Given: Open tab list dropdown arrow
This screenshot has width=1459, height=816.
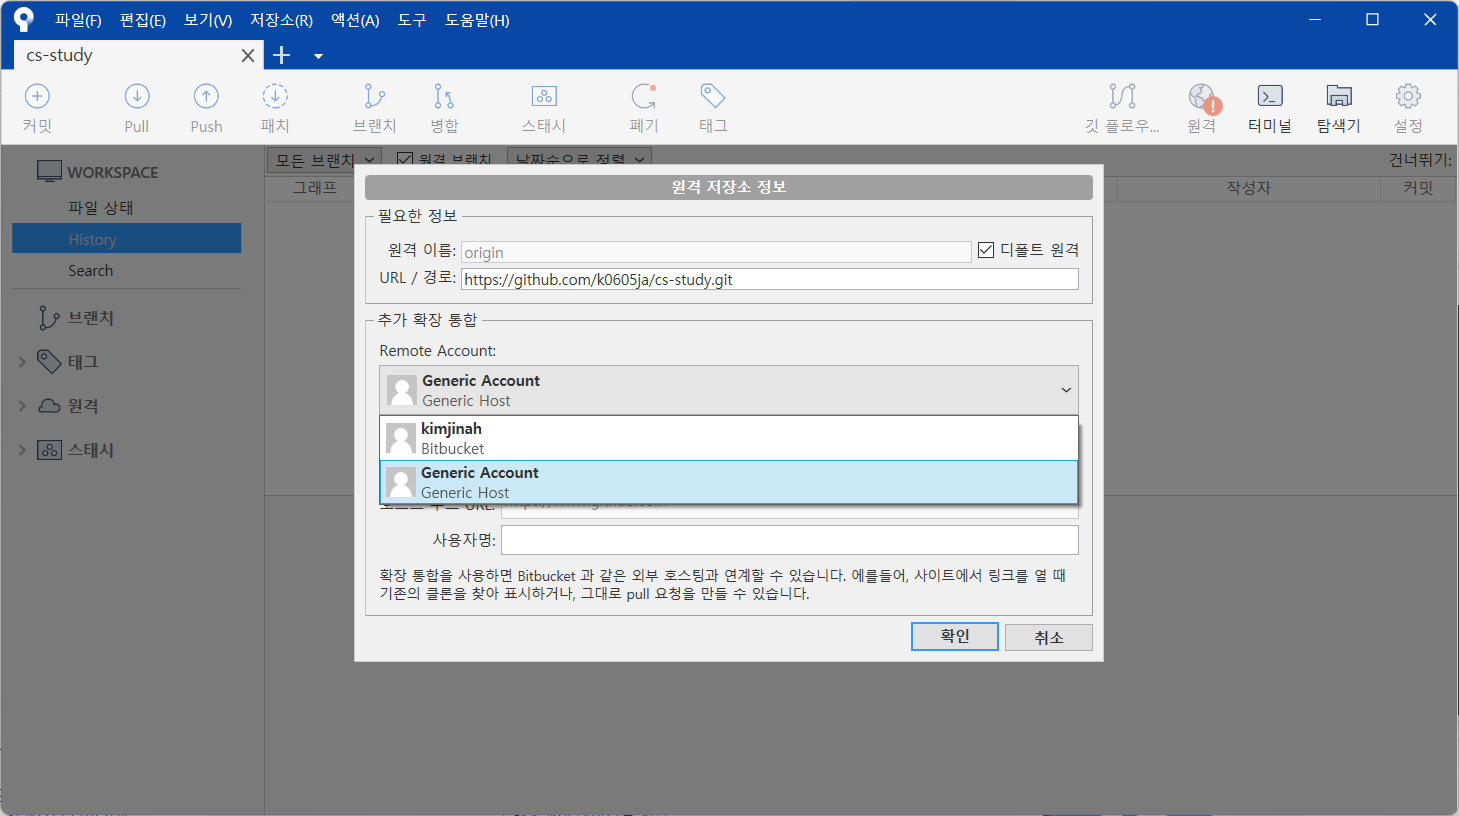Looking at the screenshot, I should coord(318,56).
